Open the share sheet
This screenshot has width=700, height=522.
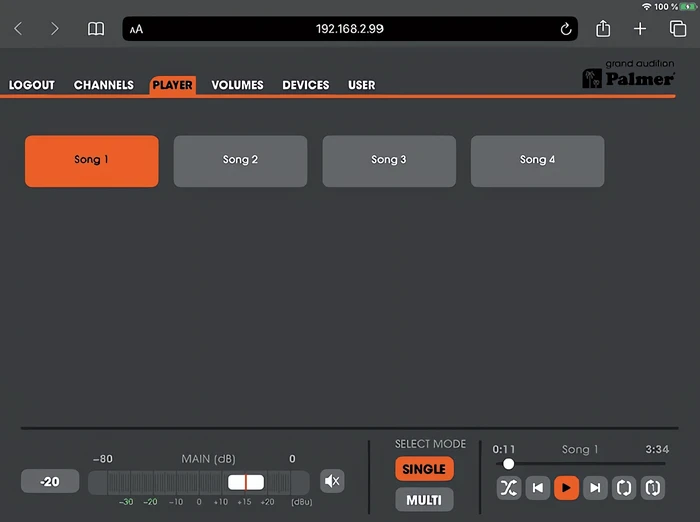(x=603, y=28)
